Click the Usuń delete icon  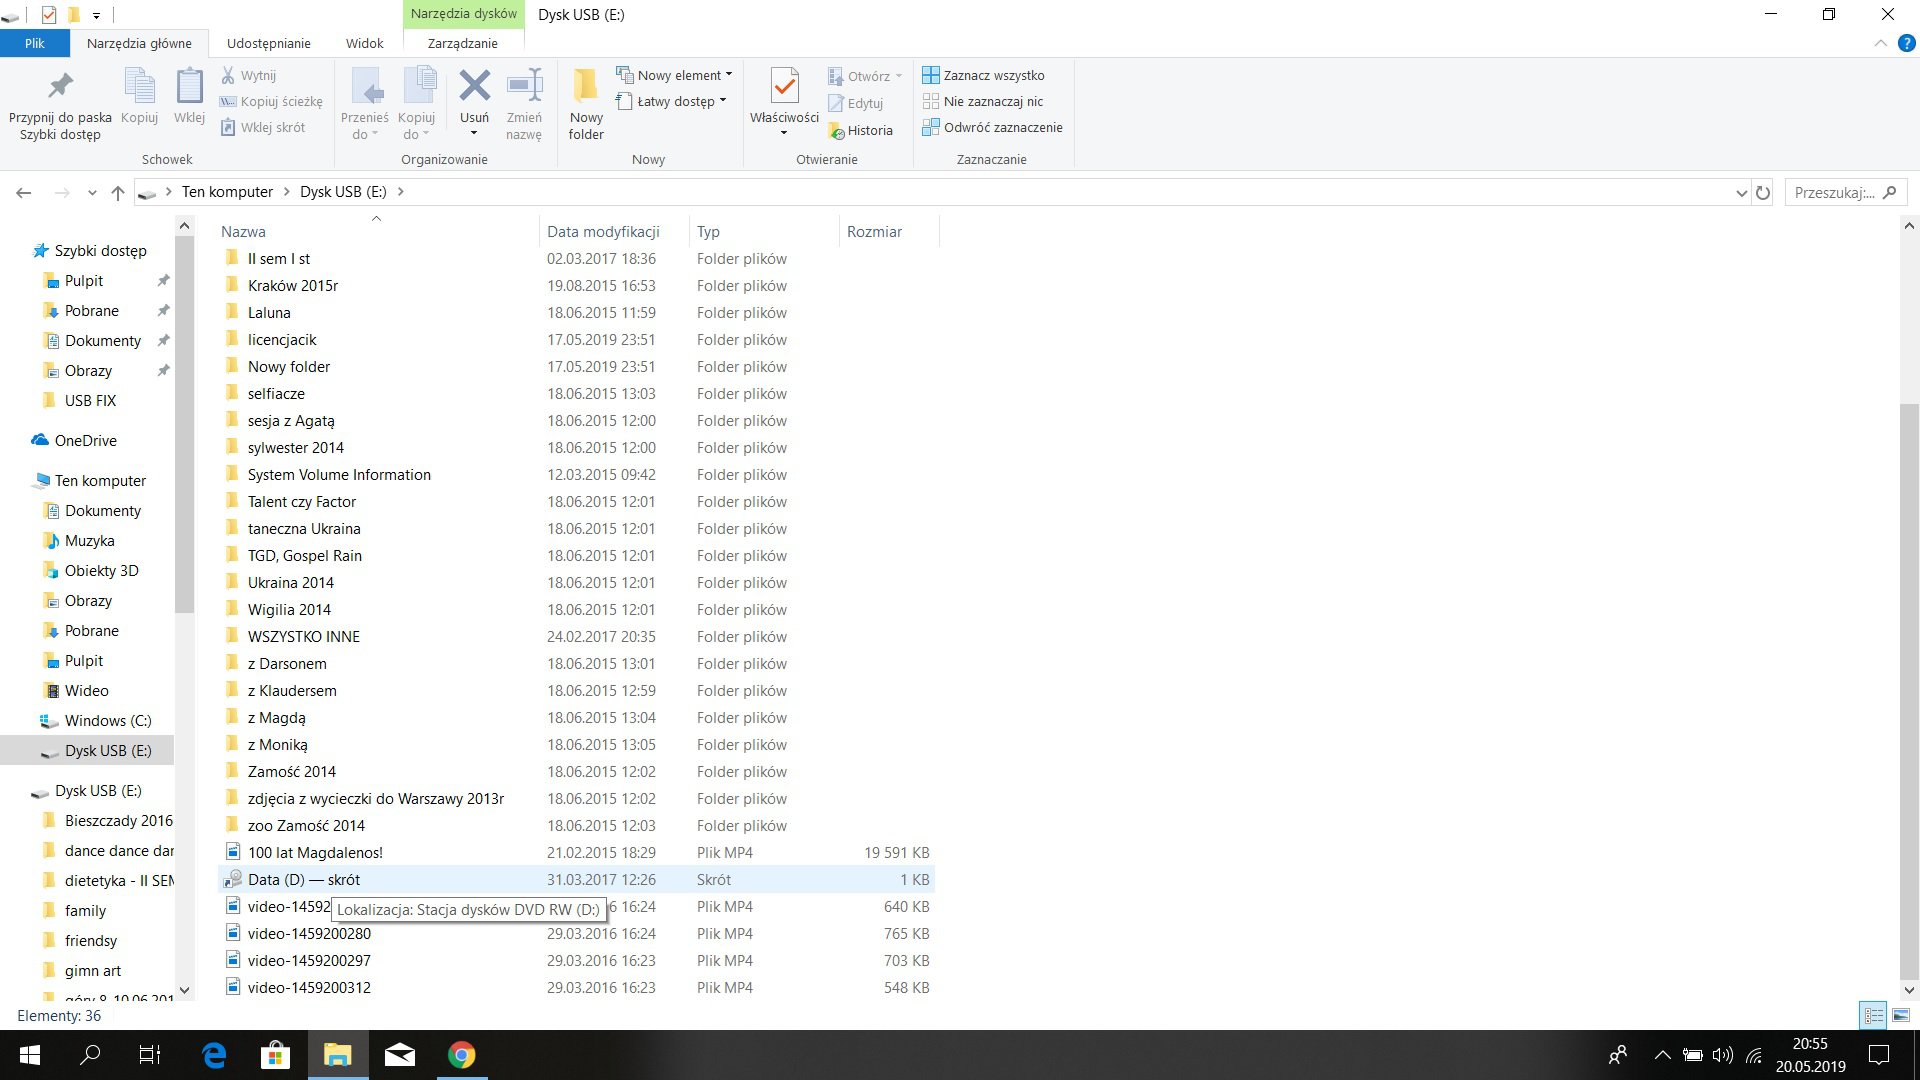coord(475,86)
